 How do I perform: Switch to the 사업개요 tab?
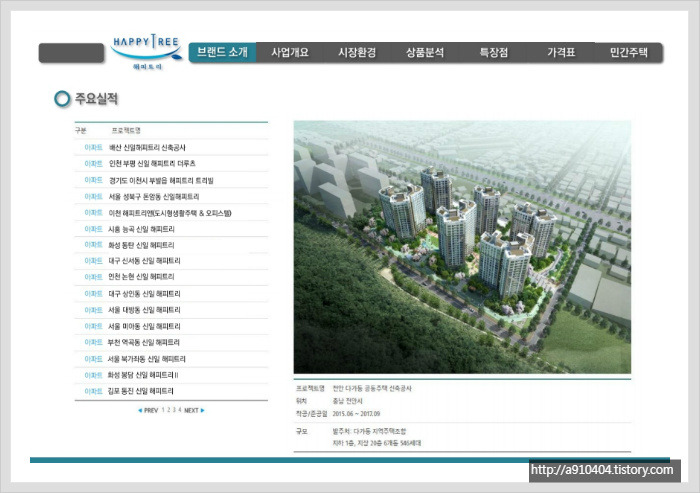coord(290,52)
